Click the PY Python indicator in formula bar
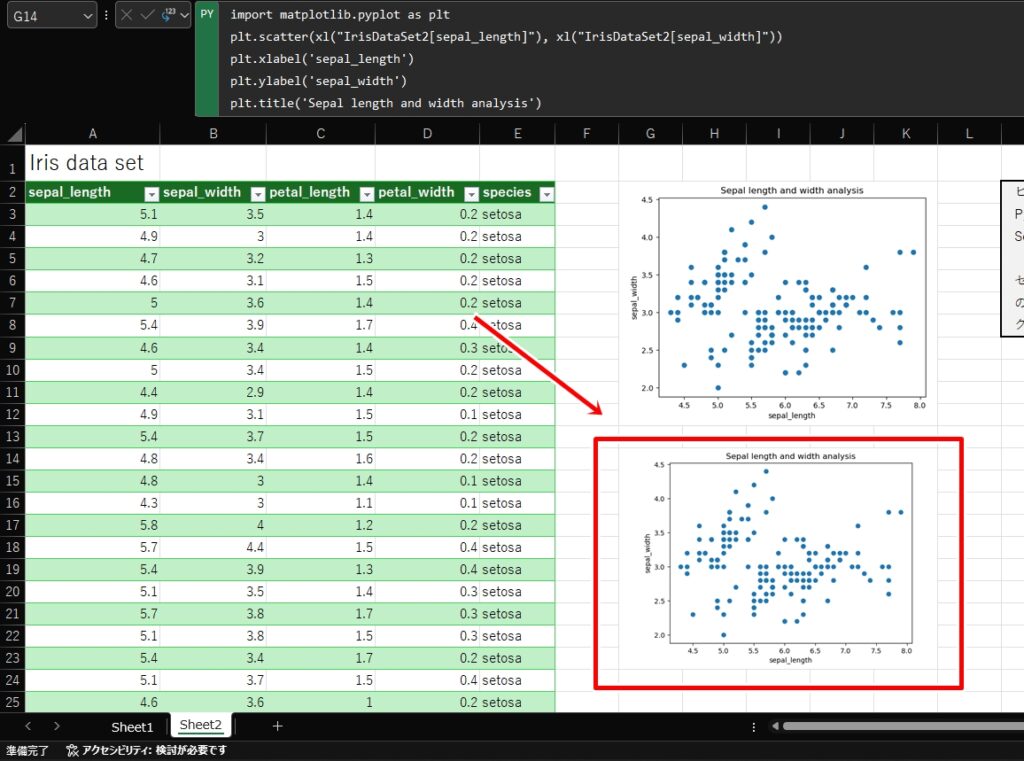The image size is (1024, 761). tap(206, 14)
